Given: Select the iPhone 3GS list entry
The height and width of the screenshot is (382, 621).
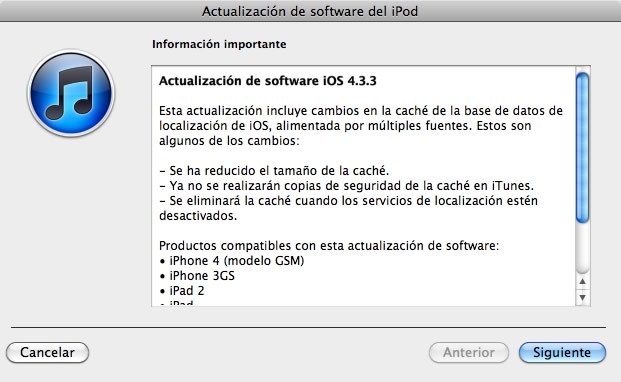Looking at the screenshot, I should [197, 276].
